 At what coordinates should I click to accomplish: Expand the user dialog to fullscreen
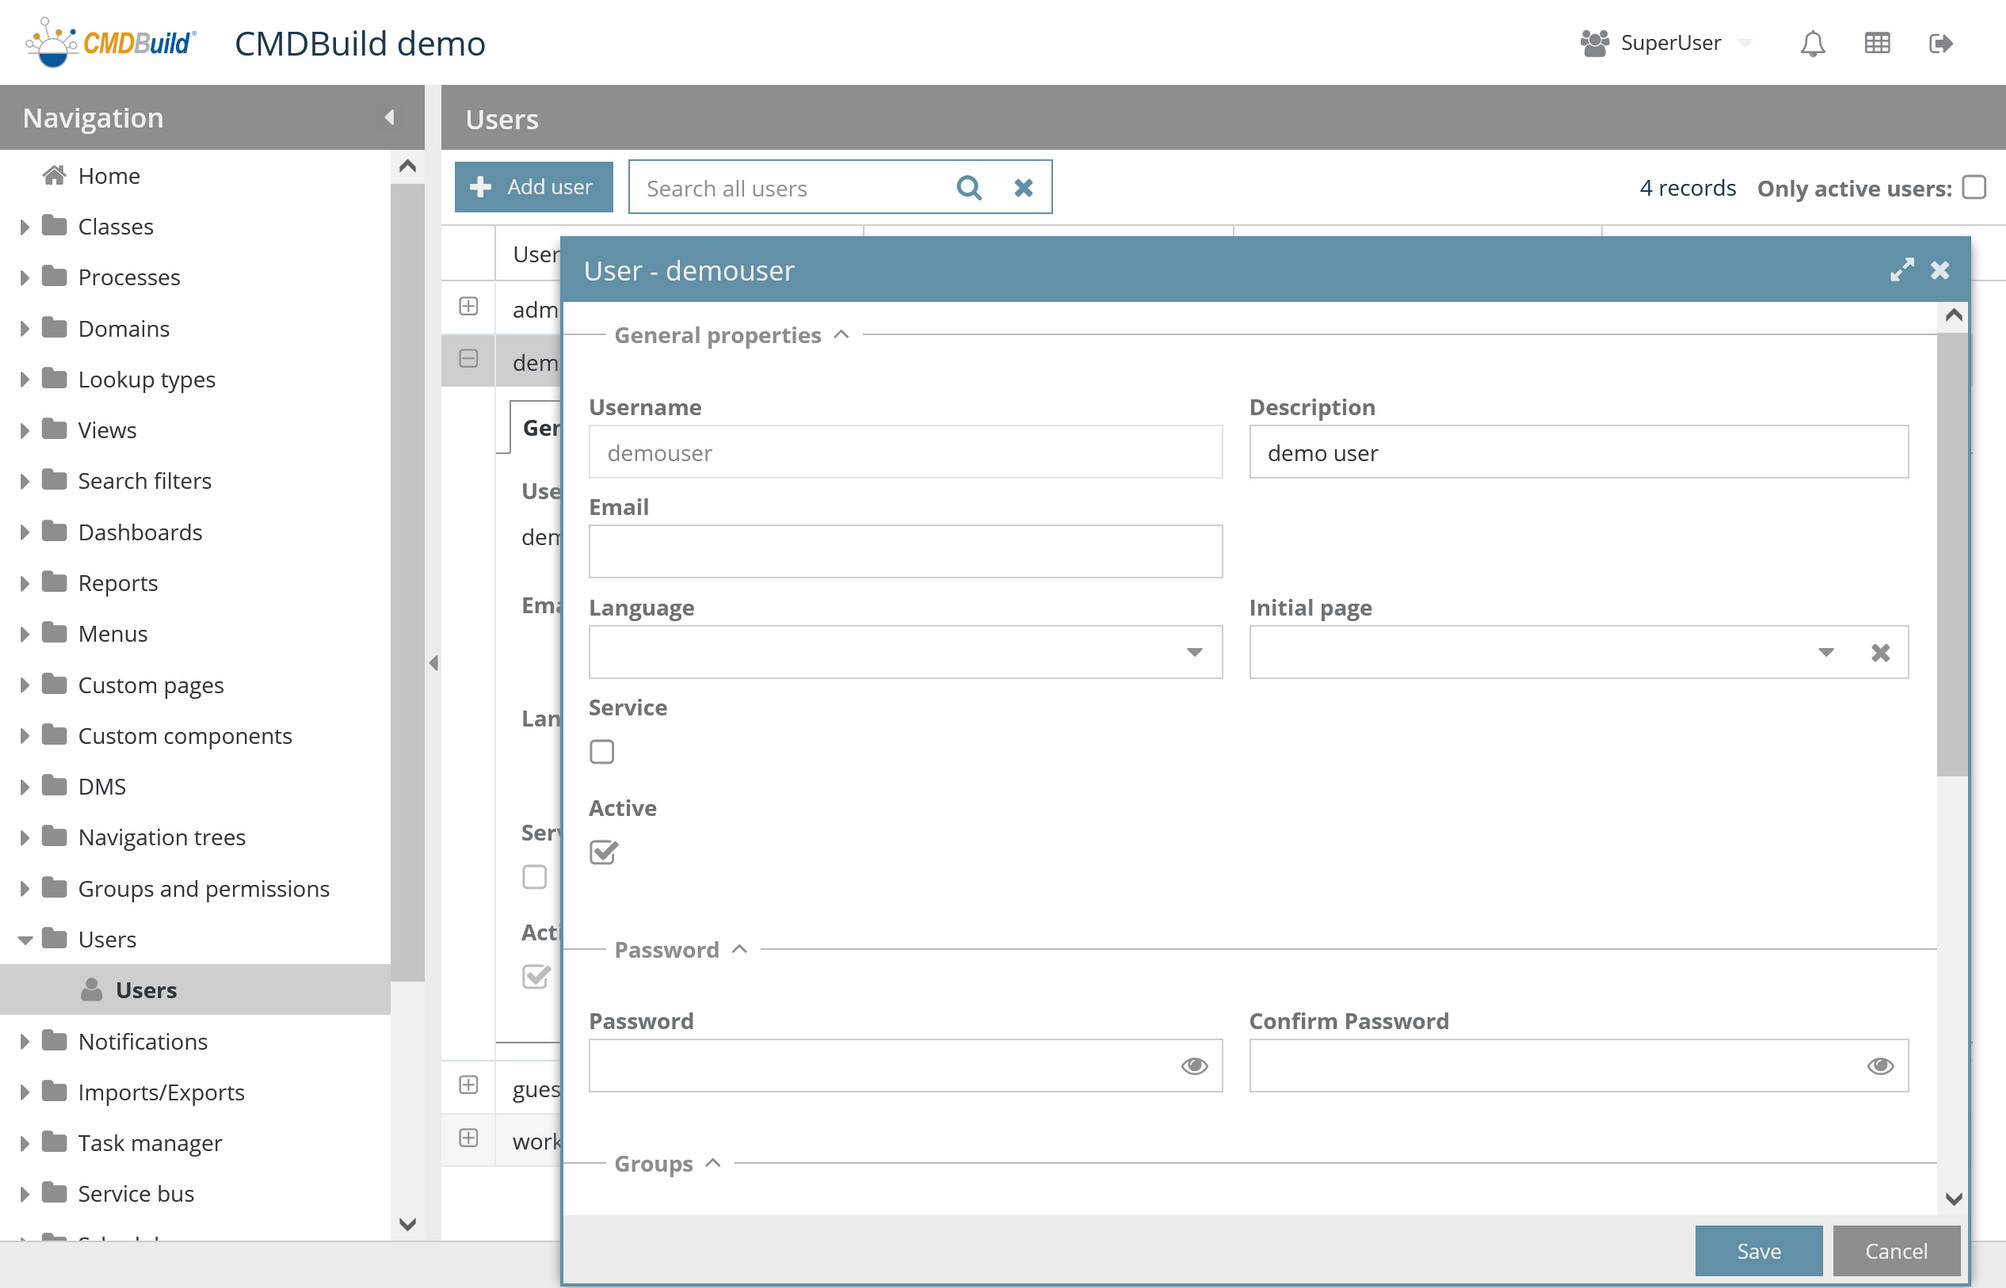[1901, 270]
